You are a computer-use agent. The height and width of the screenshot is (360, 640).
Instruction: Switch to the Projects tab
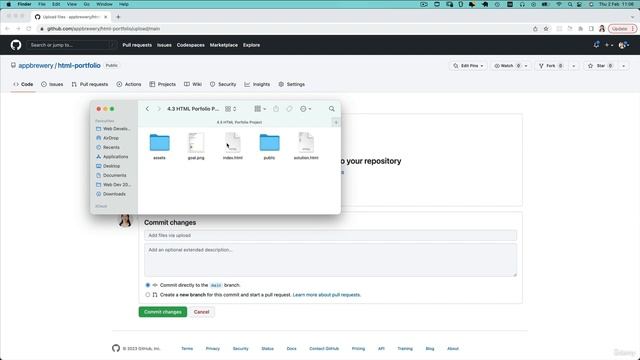point(162,84)
